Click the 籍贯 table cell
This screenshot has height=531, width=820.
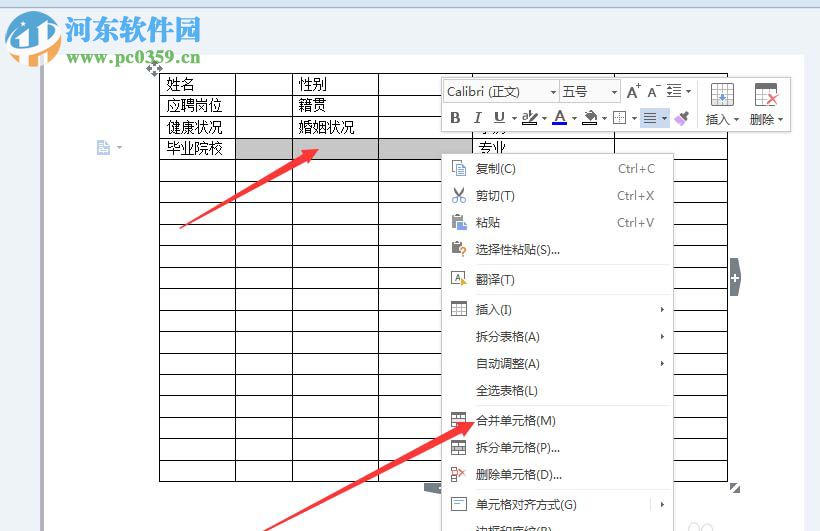click(x=335, y=106)
